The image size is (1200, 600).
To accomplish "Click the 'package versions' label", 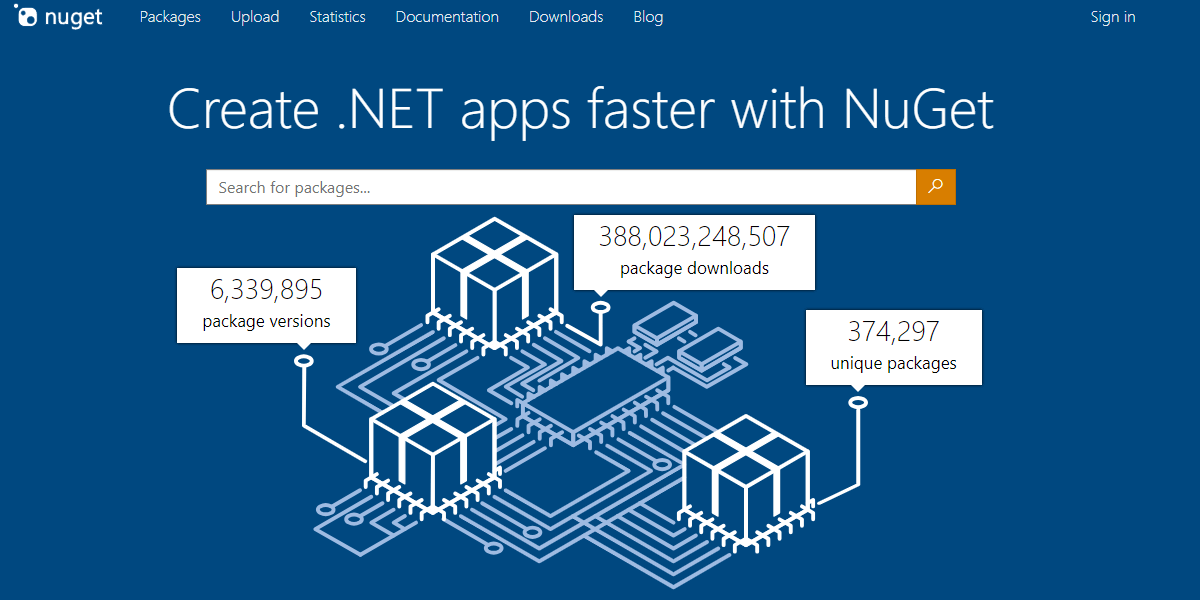I will (x=266, y=322).
